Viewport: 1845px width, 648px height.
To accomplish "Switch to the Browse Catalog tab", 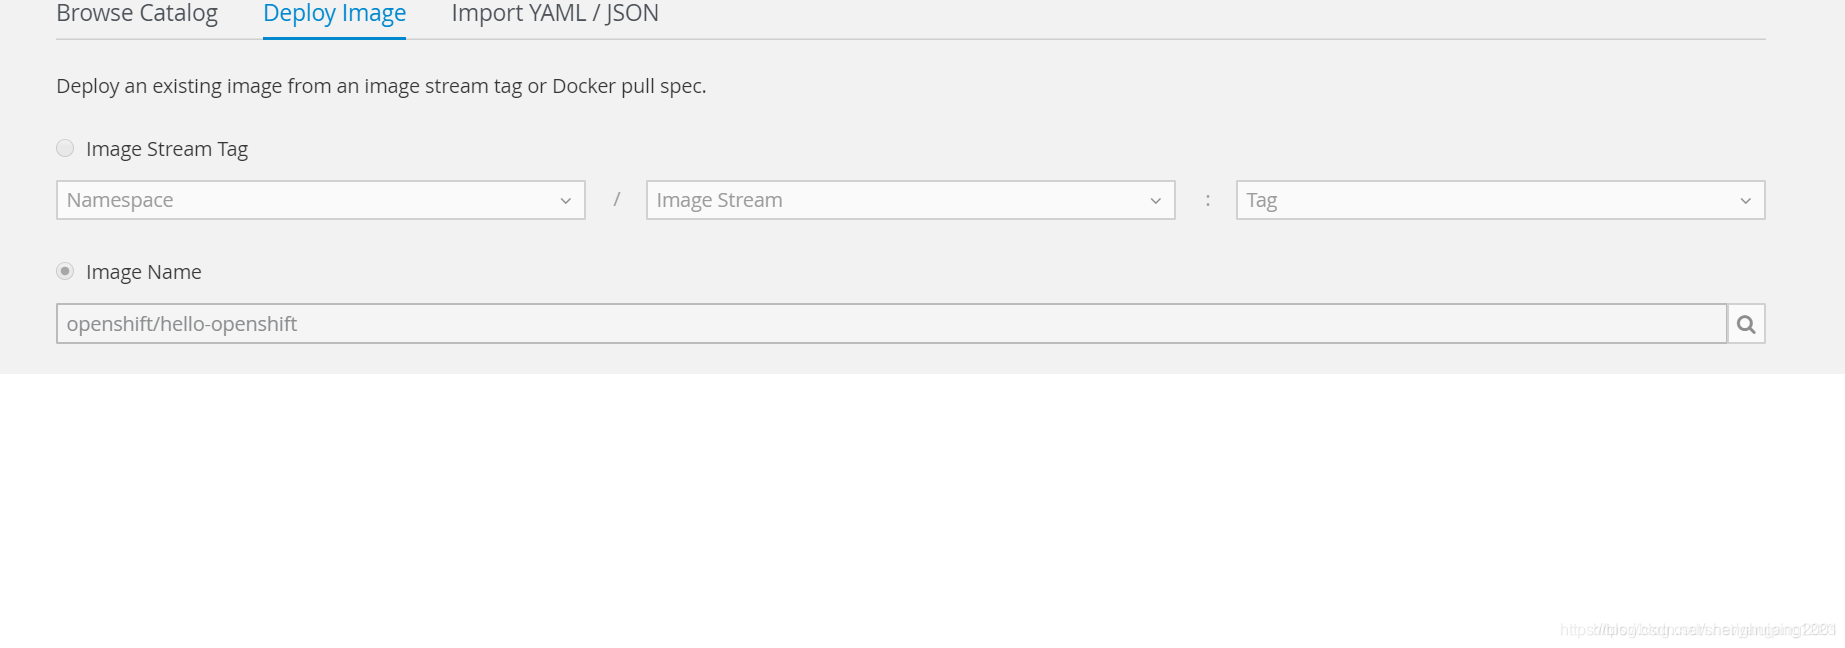I will pos(137,14).
